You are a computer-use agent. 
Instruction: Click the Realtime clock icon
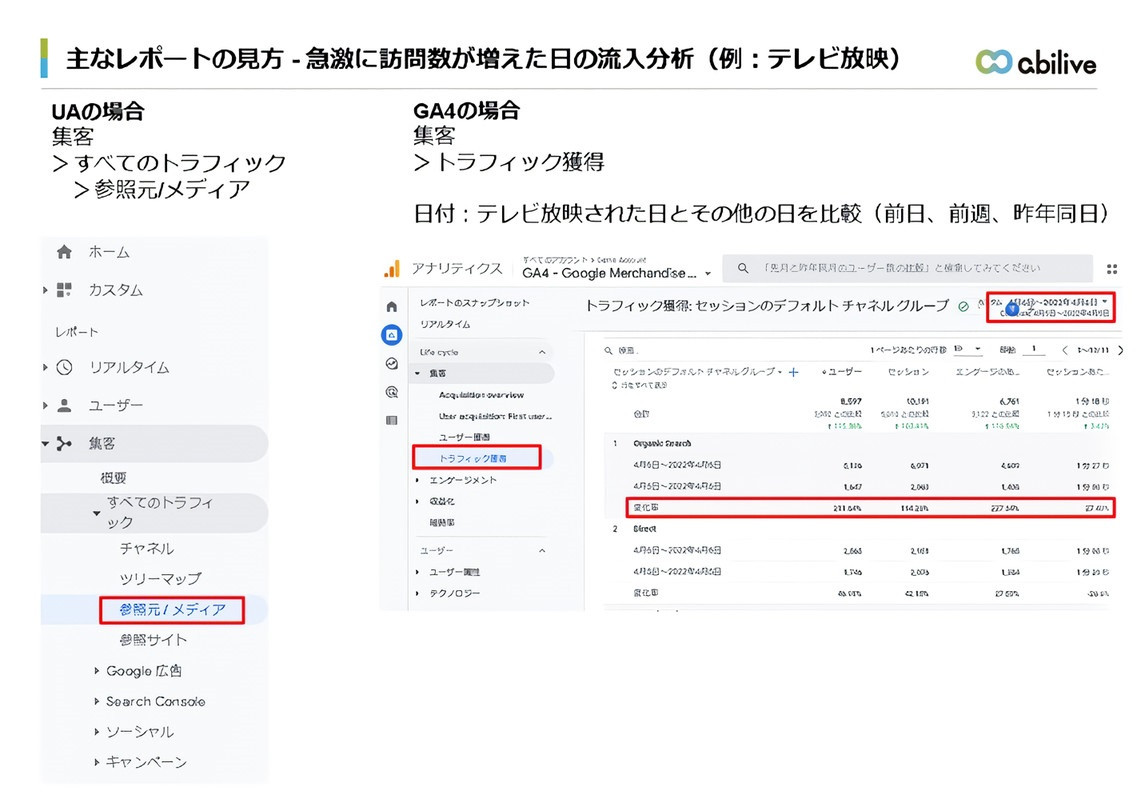[x=65, y=367]
